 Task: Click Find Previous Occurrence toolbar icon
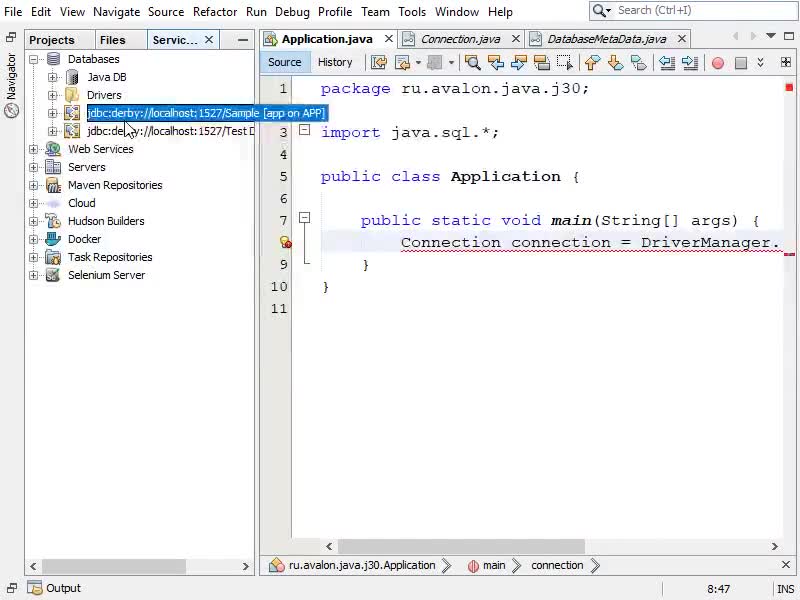pos(495,62)
